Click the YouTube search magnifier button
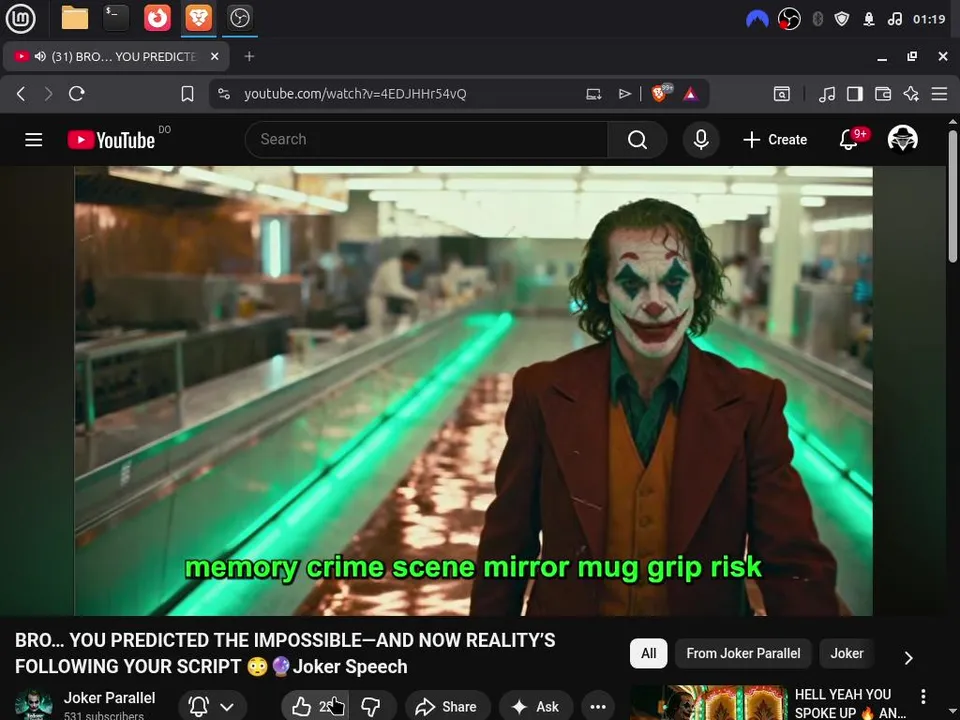 (637, 140)
